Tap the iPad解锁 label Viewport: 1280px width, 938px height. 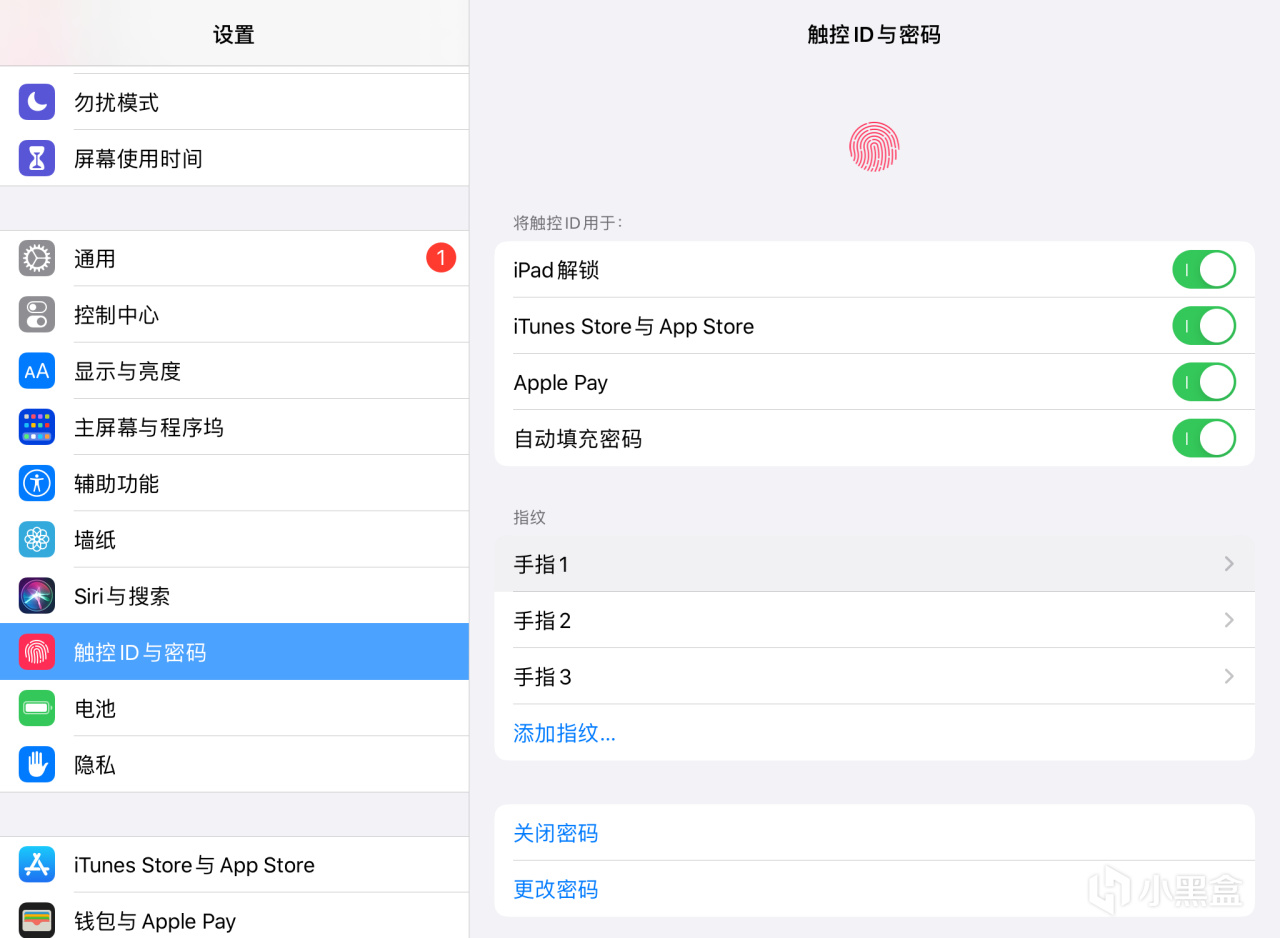click(x=556, y=270)
